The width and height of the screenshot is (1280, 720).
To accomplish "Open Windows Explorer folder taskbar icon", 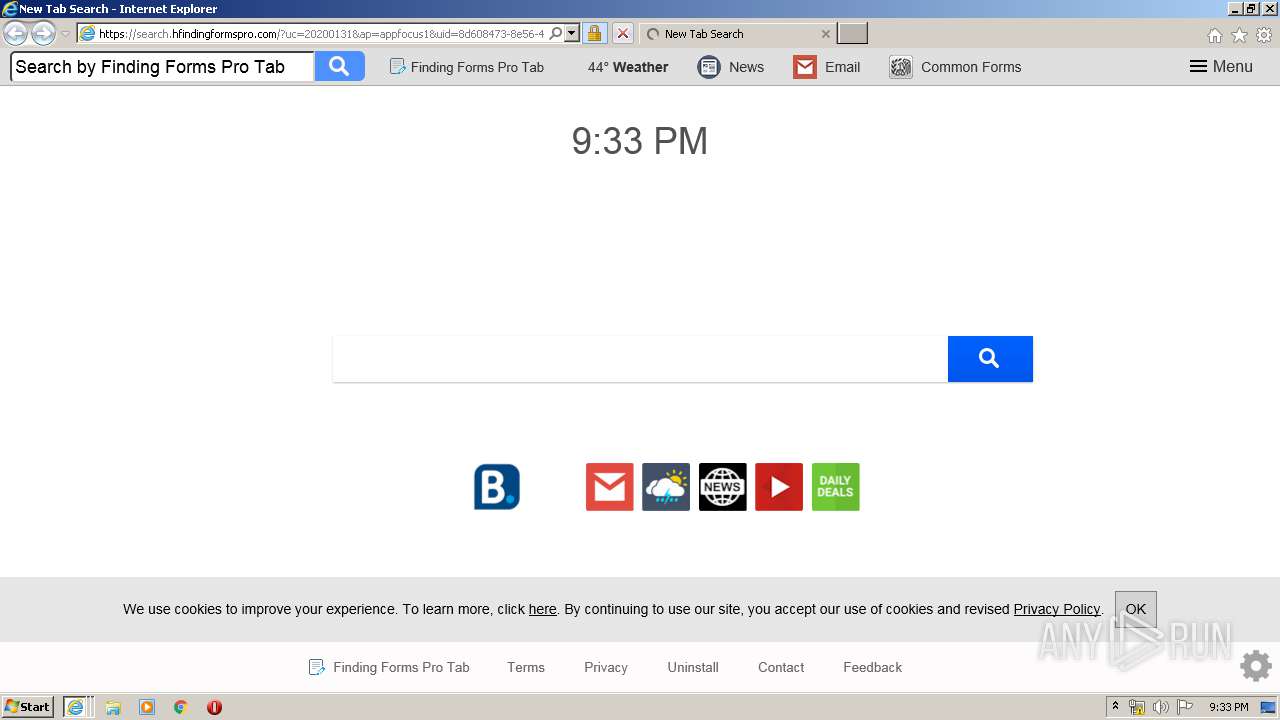I will [x=113, y=707].
